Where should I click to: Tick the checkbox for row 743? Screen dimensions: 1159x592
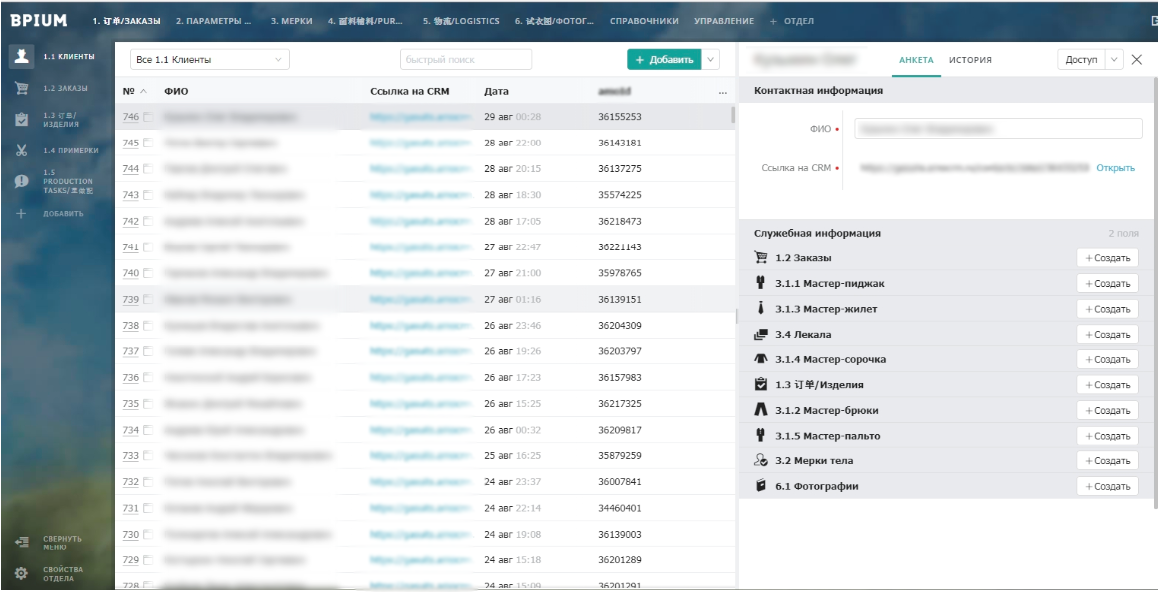(x=148, y=195)
